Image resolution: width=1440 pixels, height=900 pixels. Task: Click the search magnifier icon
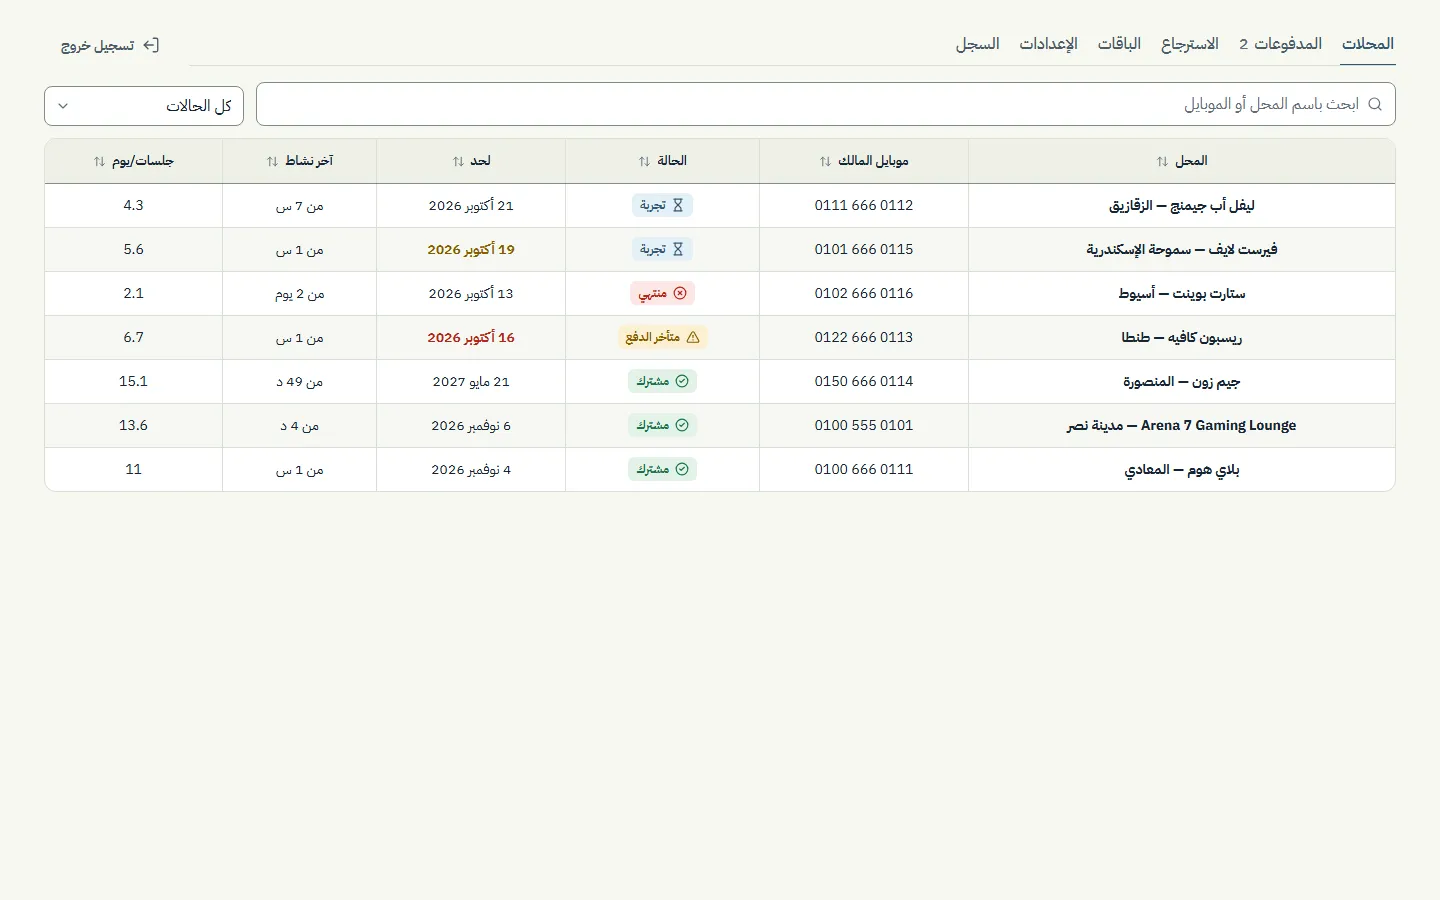1375,104
